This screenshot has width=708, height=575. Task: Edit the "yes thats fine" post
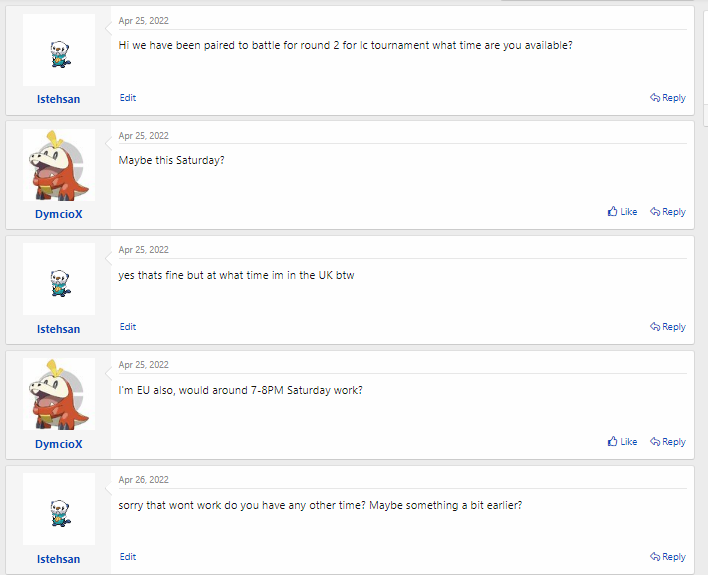[x=128, y=327]
